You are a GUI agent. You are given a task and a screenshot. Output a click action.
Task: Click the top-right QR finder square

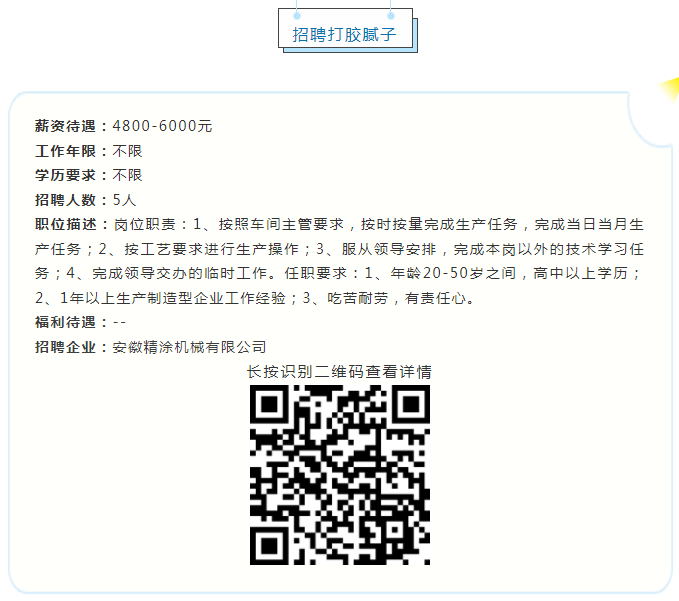click(411, 404)
